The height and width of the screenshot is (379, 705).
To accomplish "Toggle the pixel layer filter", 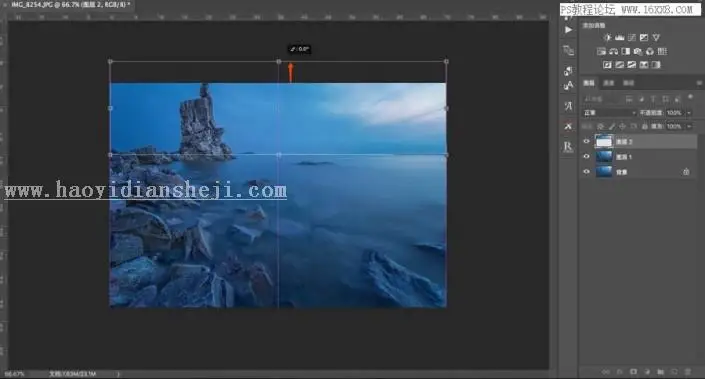I will coord(629,99).
